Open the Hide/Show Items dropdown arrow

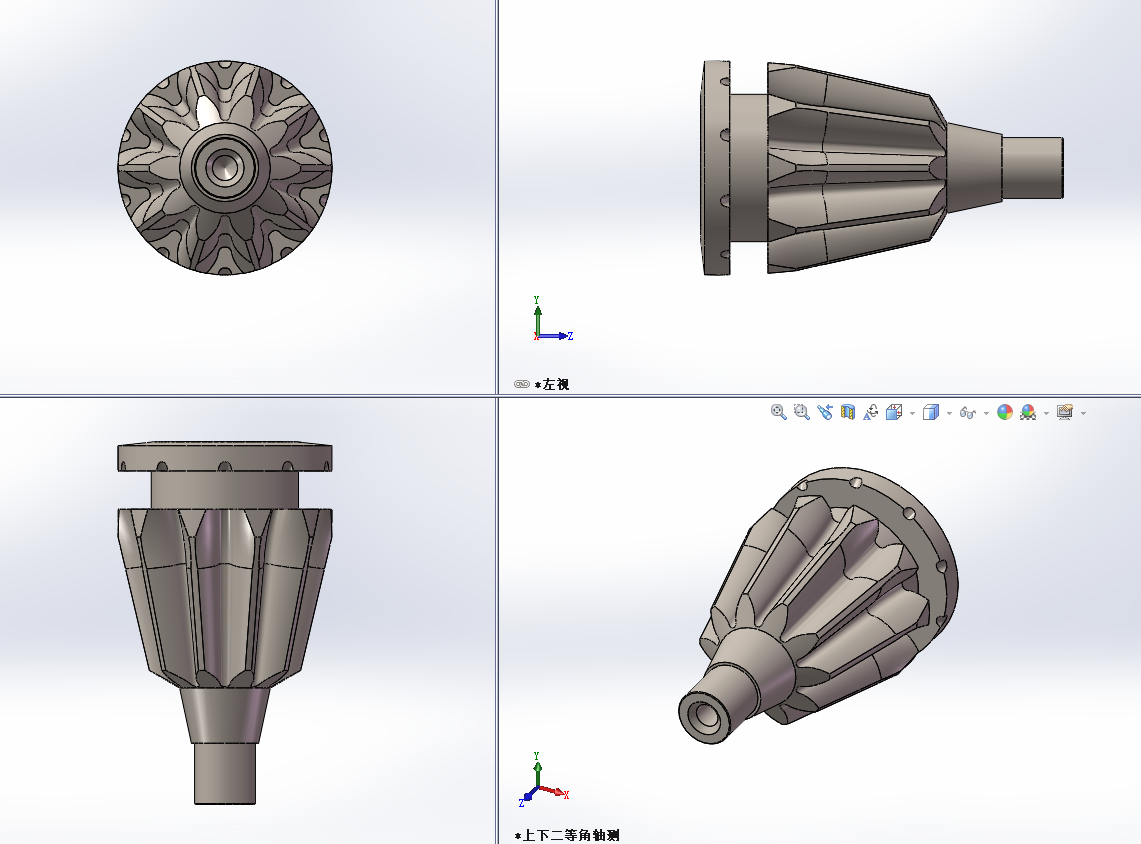pos(986,413)
